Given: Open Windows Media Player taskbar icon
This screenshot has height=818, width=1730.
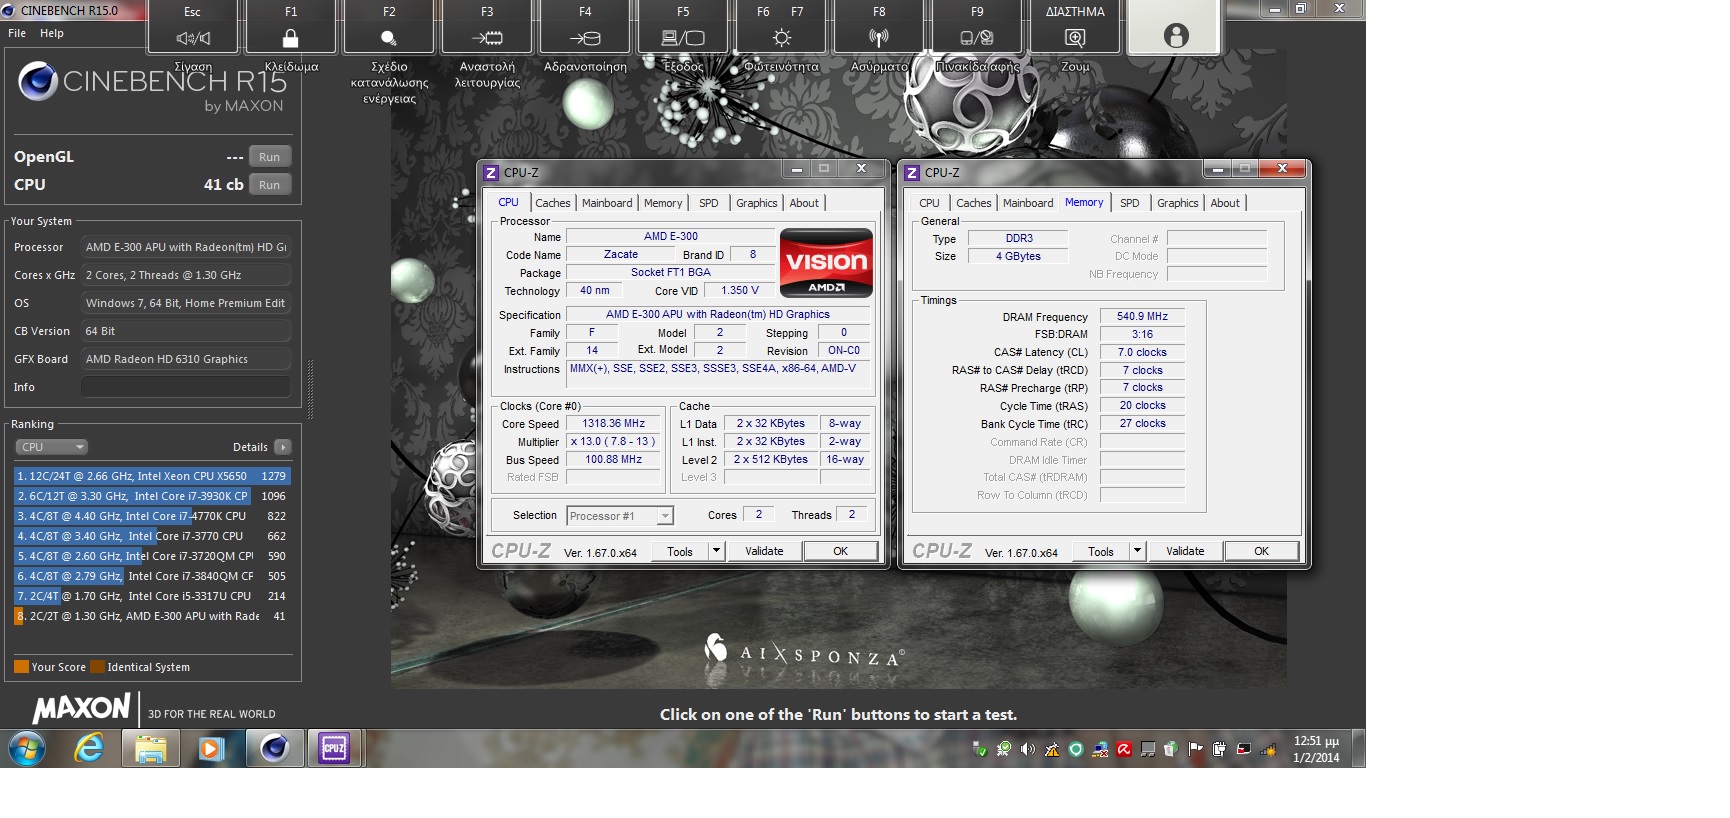Looking at the screenshot, I should click(x=211, y=748).
